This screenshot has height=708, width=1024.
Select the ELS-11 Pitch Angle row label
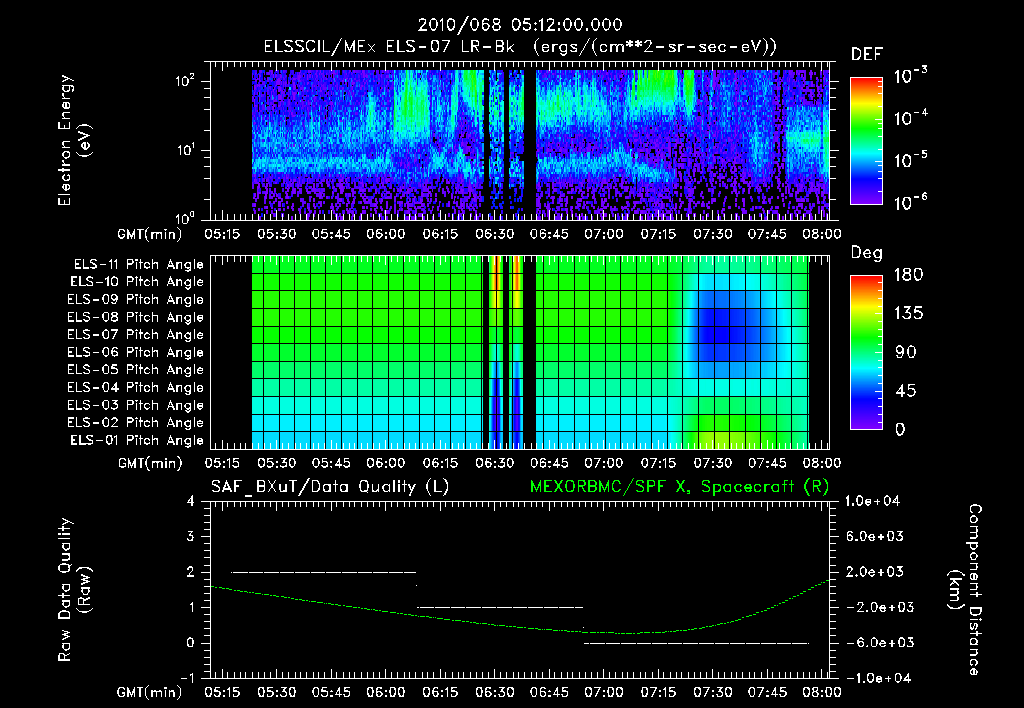pyautogui.click(x=138, y=265)
